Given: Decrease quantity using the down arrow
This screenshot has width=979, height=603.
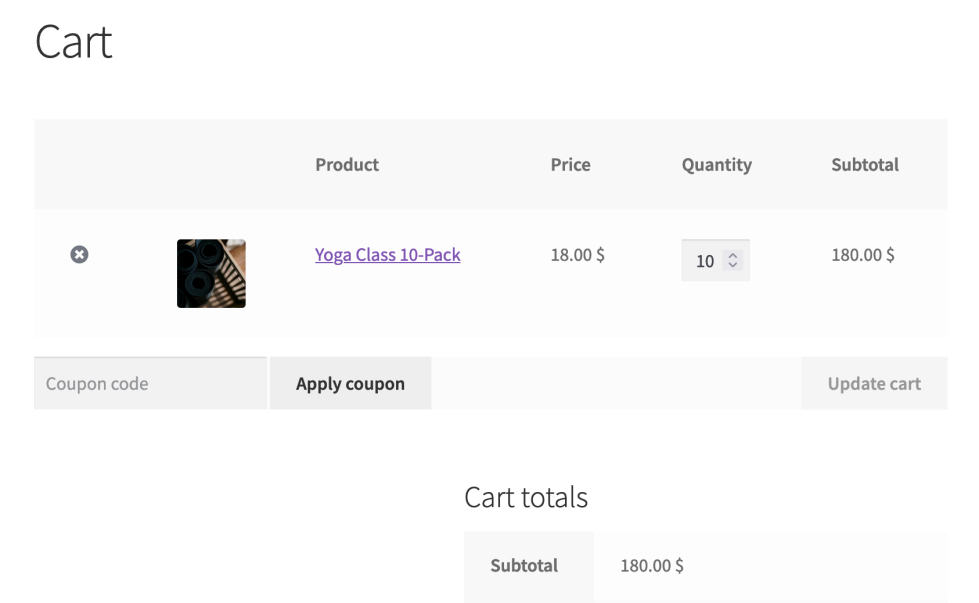Looking at the screenshot, I should [735, 266].
